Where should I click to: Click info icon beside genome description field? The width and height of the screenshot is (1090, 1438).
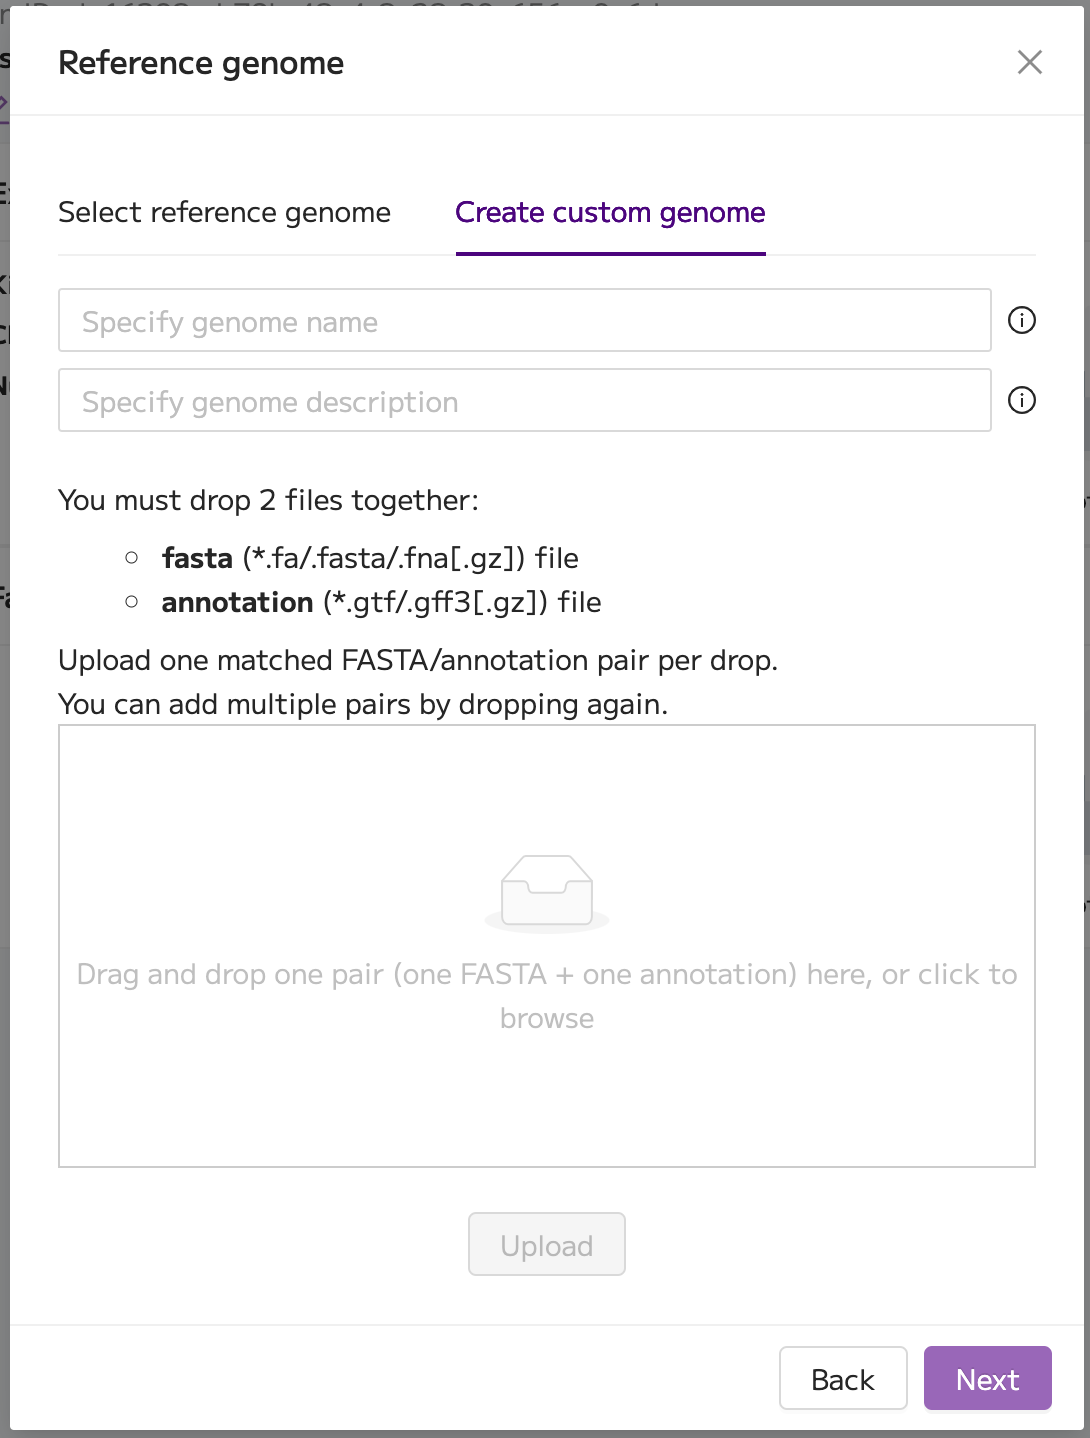(1021, 401)
